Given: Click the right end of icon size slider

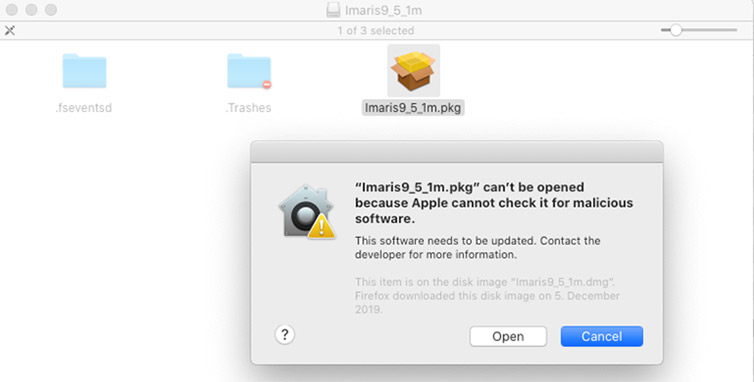Looking at the screenshot, I should (x=735, y=30).
